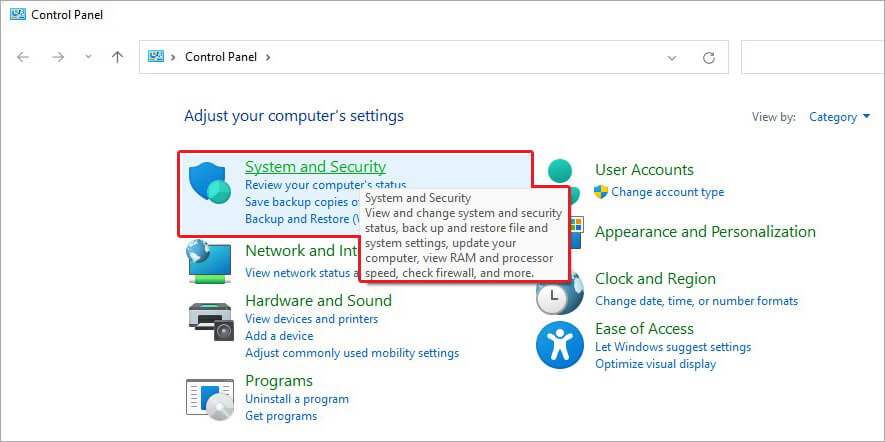This screenshot has height=442, width=885.
Task: Open Save backup copies link
Action: coord(303,202)
